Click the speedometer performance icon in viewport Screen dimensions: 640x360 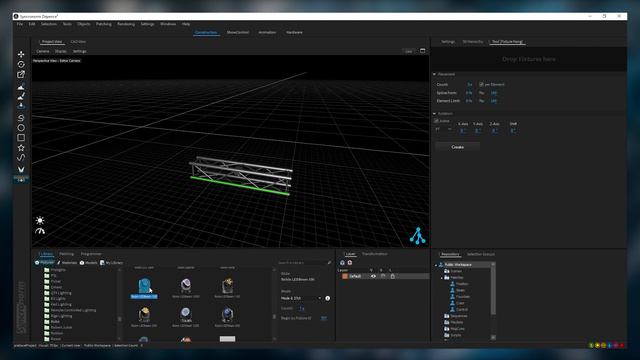[40, 231]
